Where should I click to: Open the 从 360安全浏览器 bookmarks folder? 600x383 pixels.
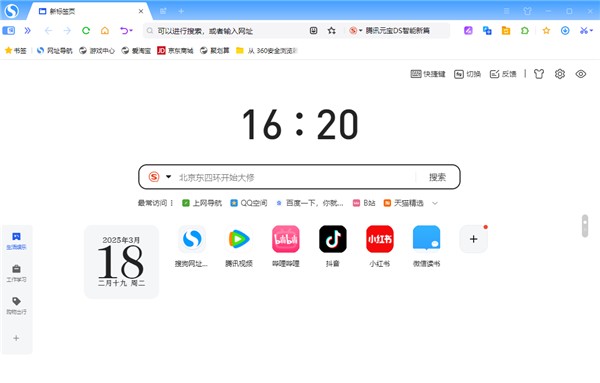point(267,51)
